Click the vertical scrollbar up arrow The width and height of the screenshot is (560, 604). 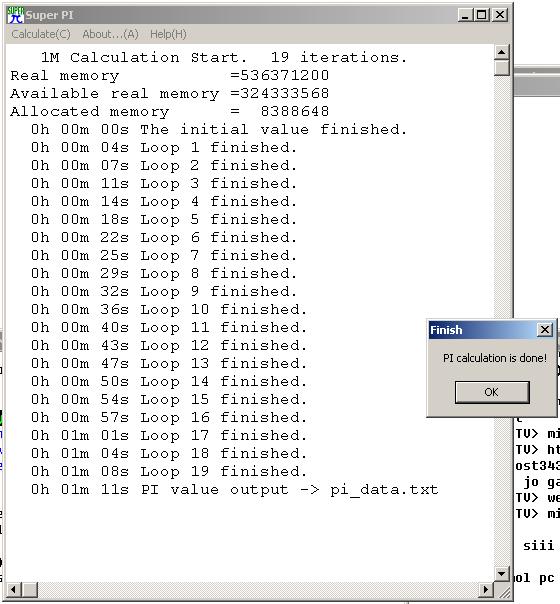click(501, 52)
